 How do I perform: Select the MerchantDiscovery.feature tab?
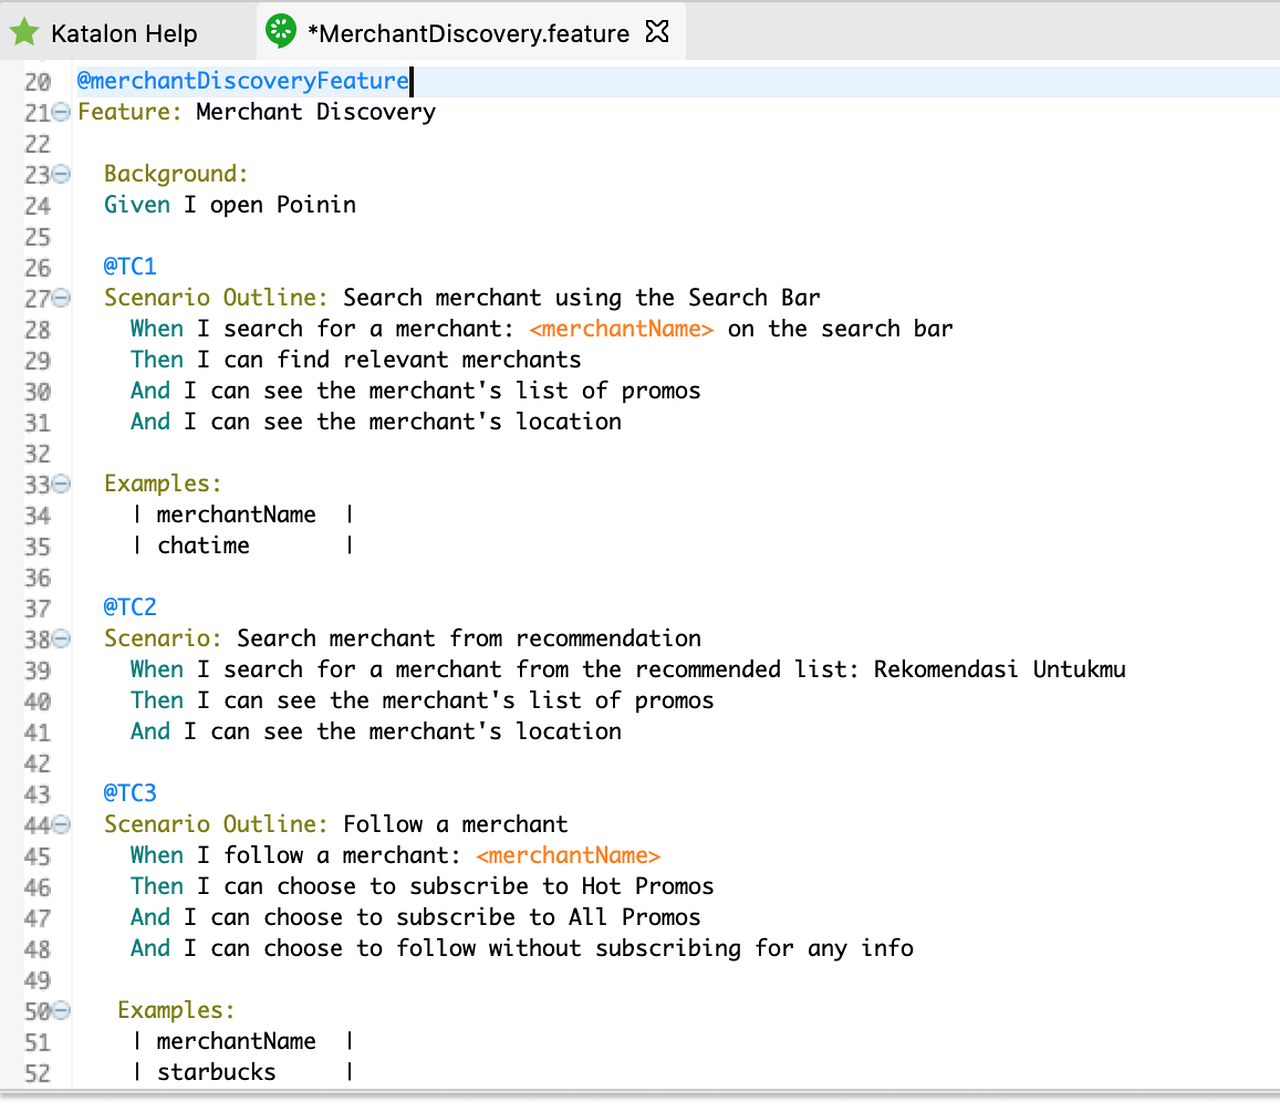(x=468, y=33)
